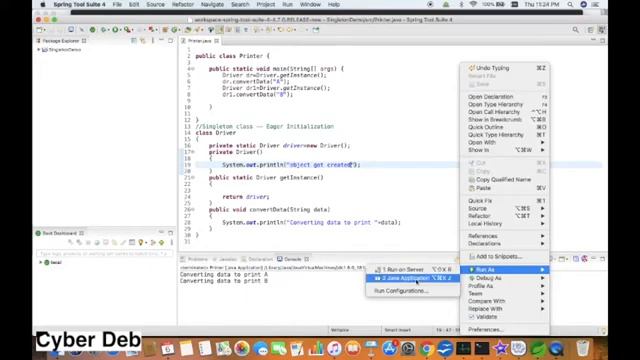Click the Console tab
Image resolution: width=640 pixels, height=360 pixels.
293,259
